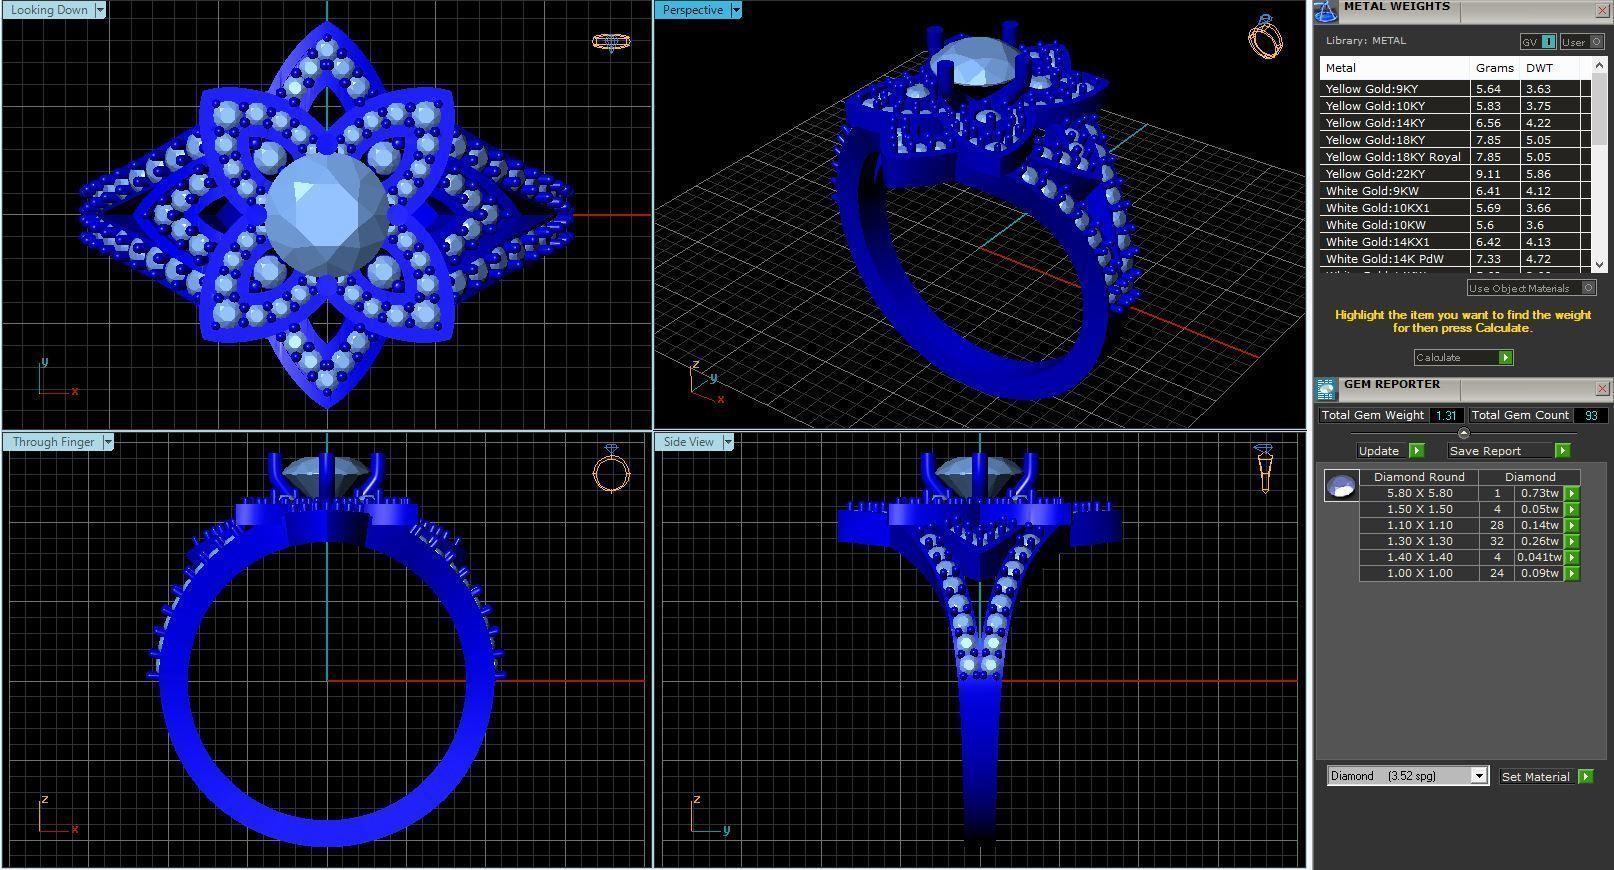
Task: Click the Total Gem Count value 93
Action: click(x=1590, y=415)
